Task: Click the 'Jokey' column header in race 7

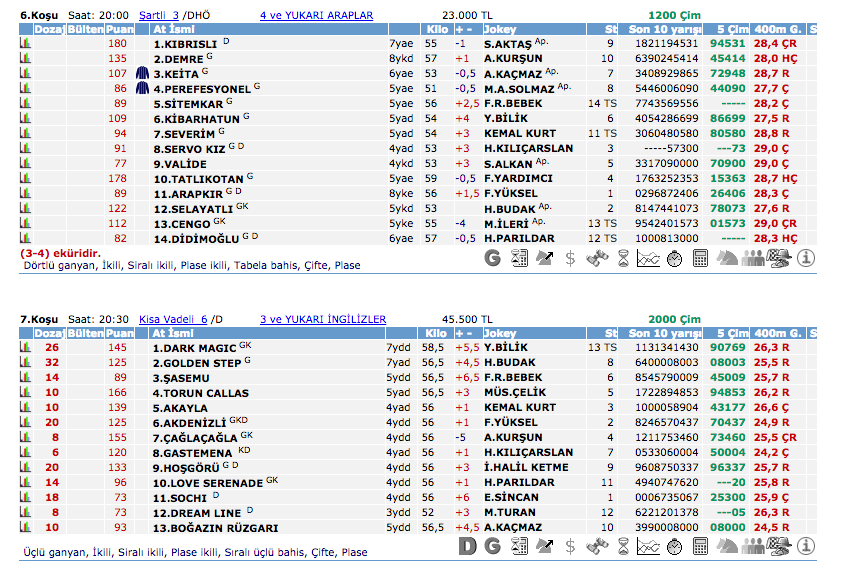Action: tap(500, 333)
